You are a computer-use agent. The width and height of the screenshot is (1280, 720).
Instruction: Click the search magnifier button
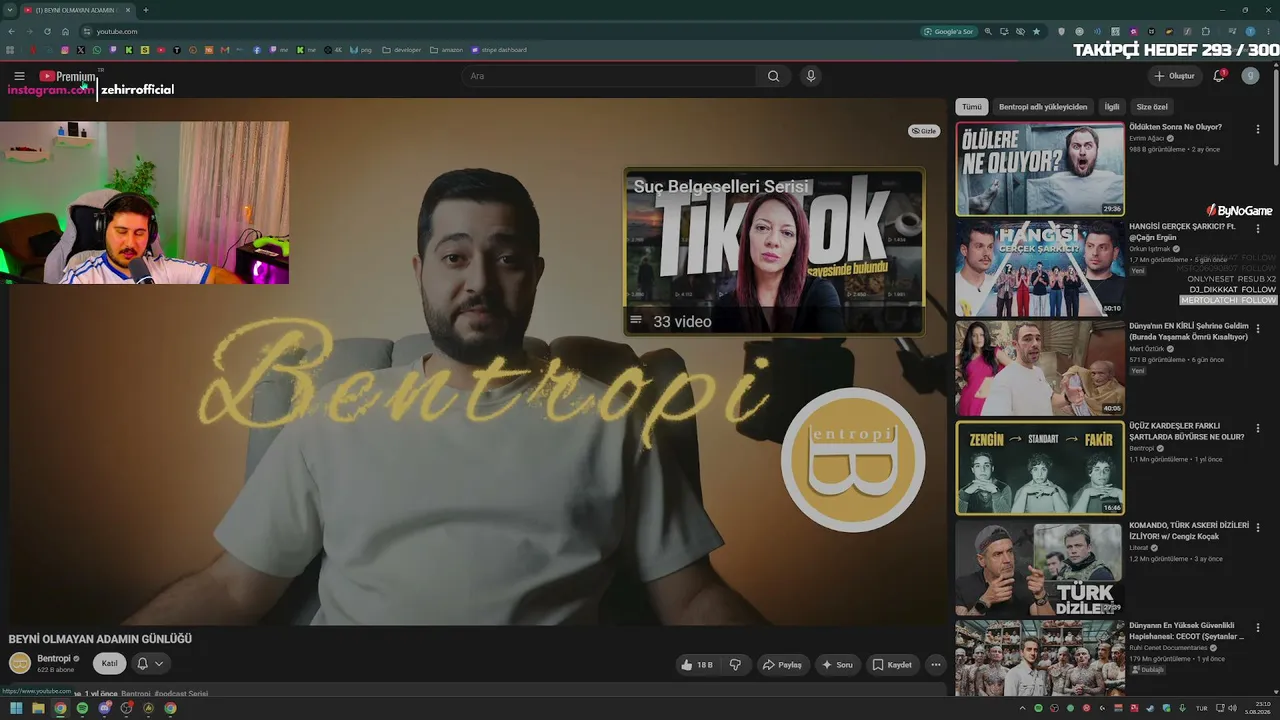coord(773,76)
